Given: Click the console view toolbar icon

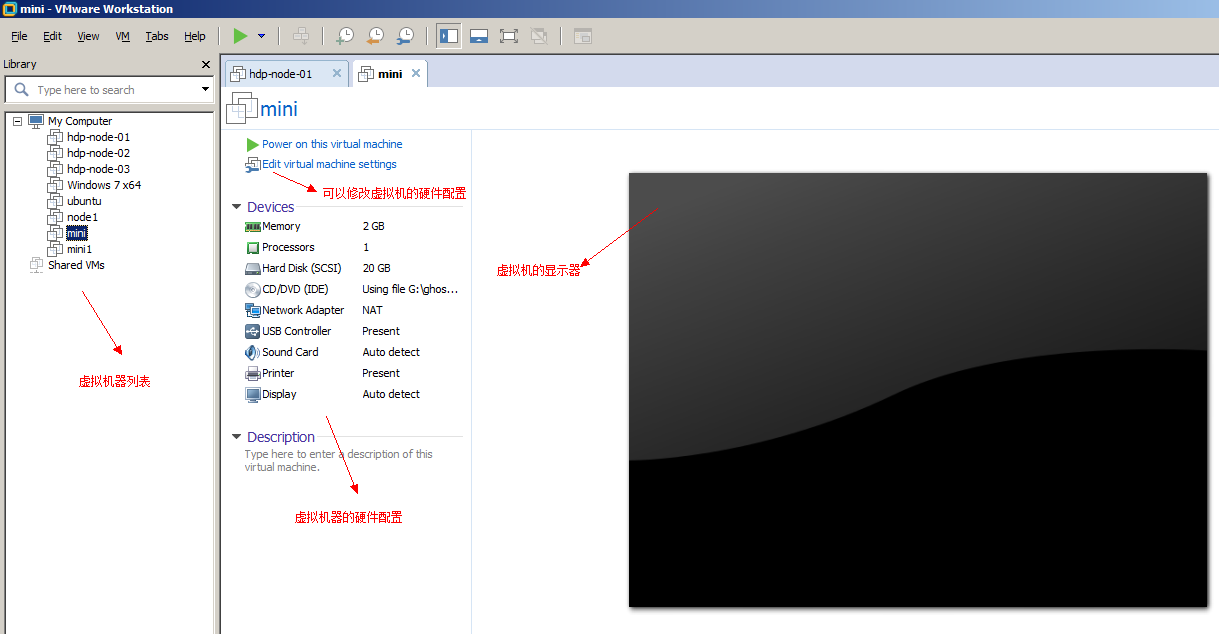Looking at the screenshot, I should [x=583, y=36].
